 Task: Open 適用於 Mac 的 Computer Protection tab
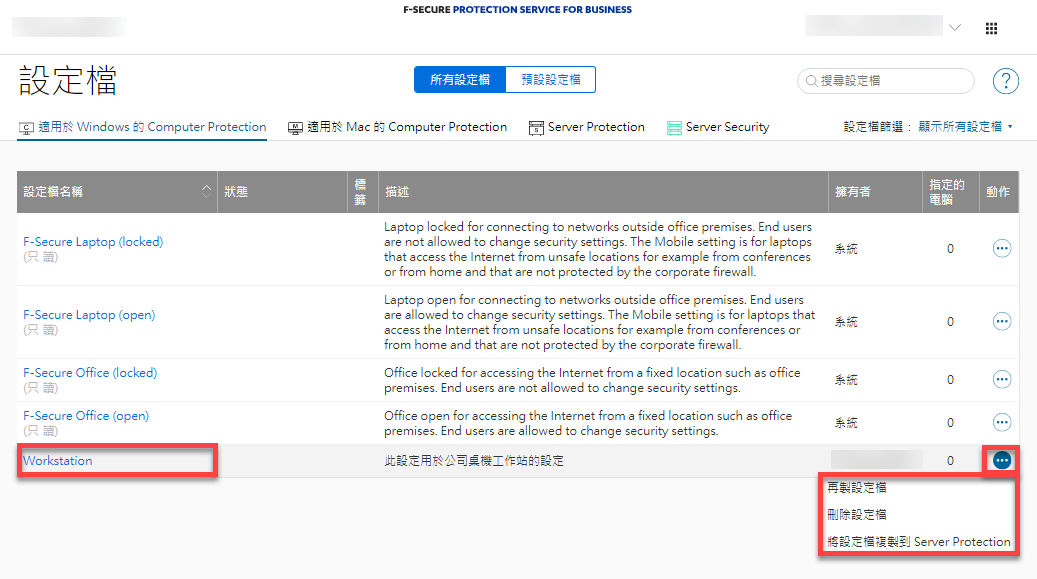pos(397,127)
